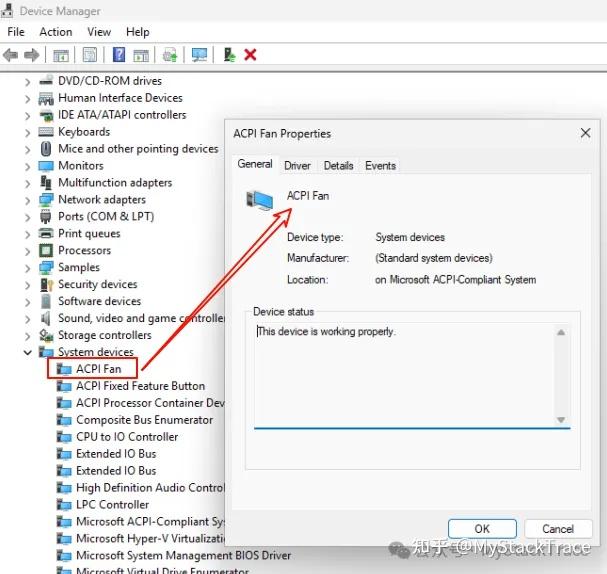Open the Action menu
Viewport: 607px width, 574px height.
[56, 32]
